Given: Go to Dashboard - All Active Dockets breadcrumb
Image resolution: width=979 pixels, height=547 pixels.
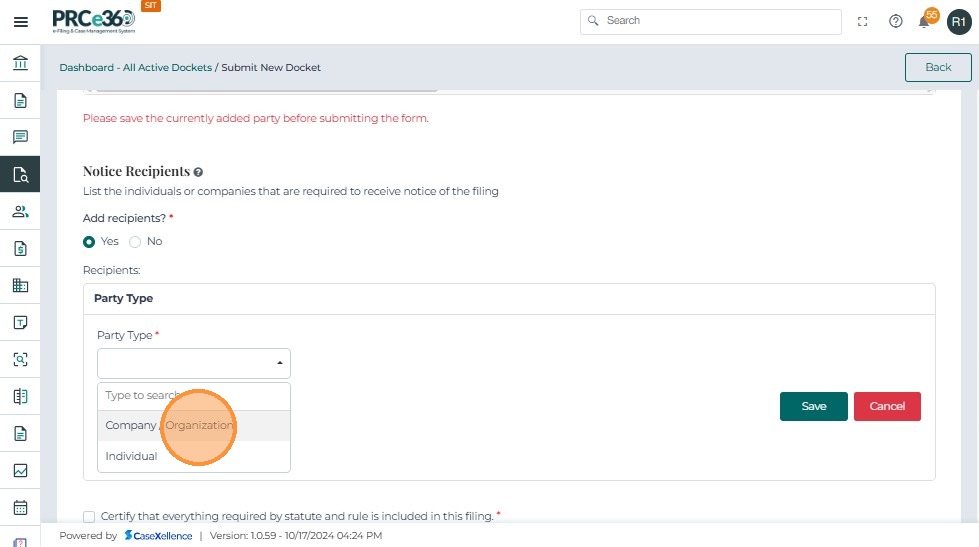Looking at the screenshot, I should [x=135, y=67].
